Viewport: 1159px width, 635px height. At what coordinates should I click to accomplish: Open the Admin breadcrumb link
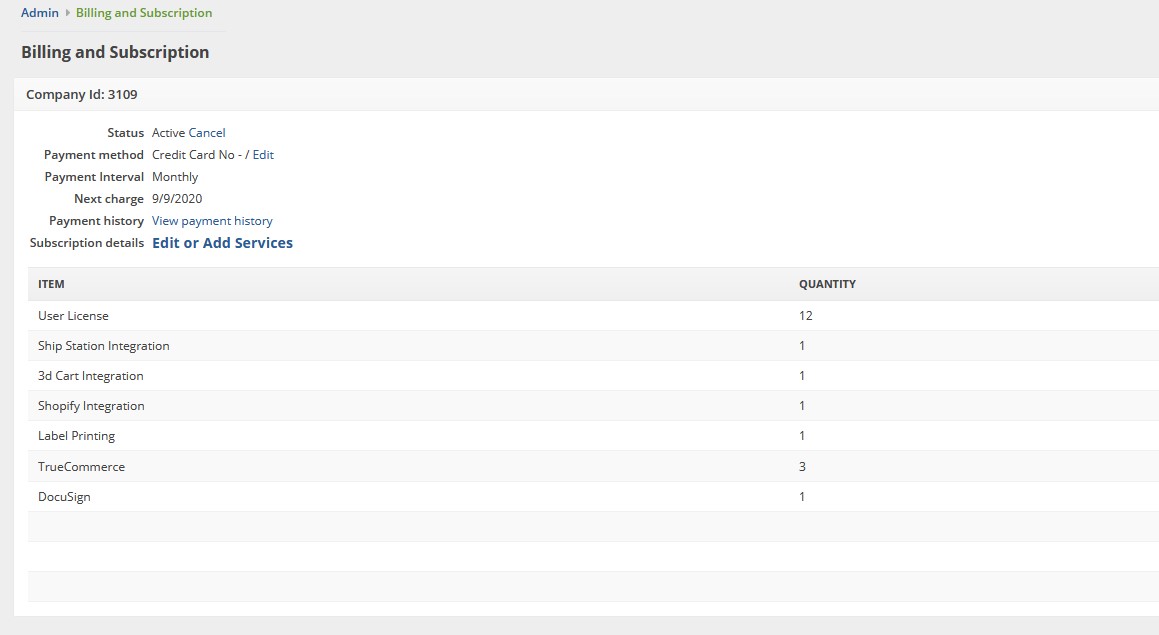tap(40, 13)
